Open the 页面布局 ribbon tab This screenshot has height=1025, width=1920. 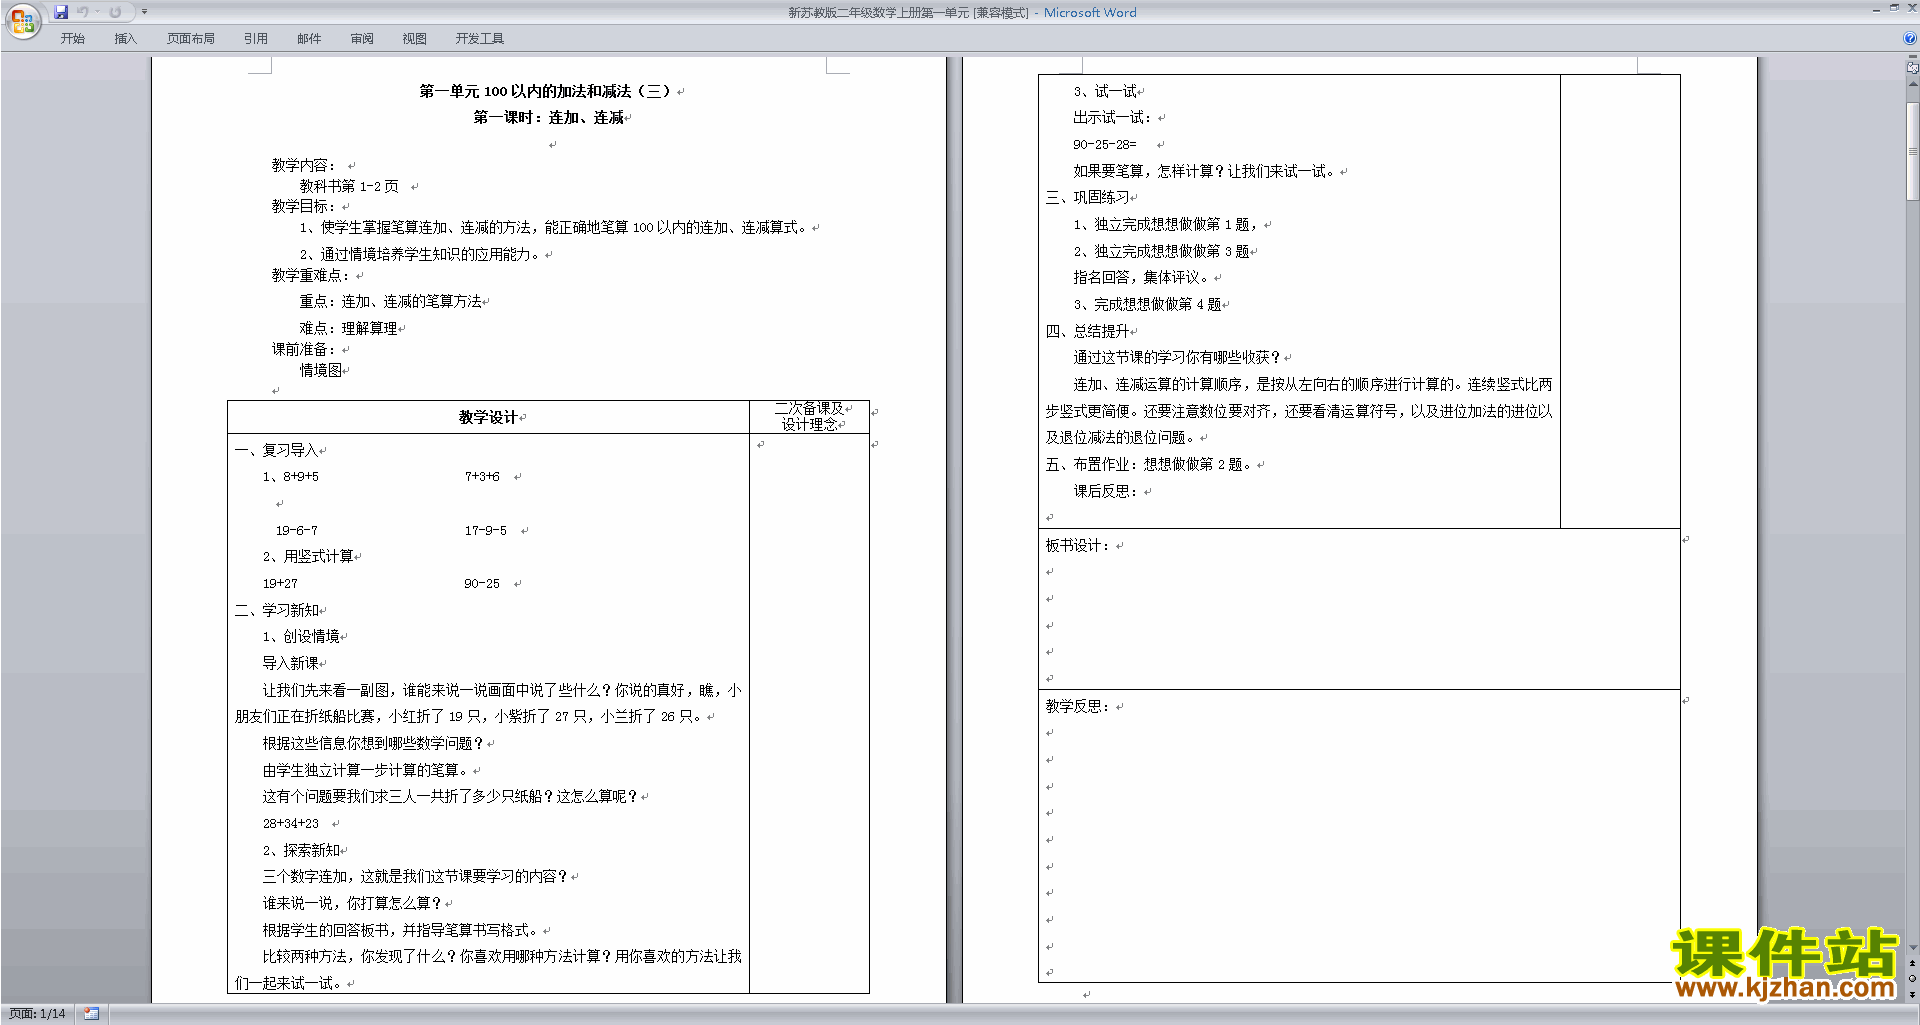(191, 38)
